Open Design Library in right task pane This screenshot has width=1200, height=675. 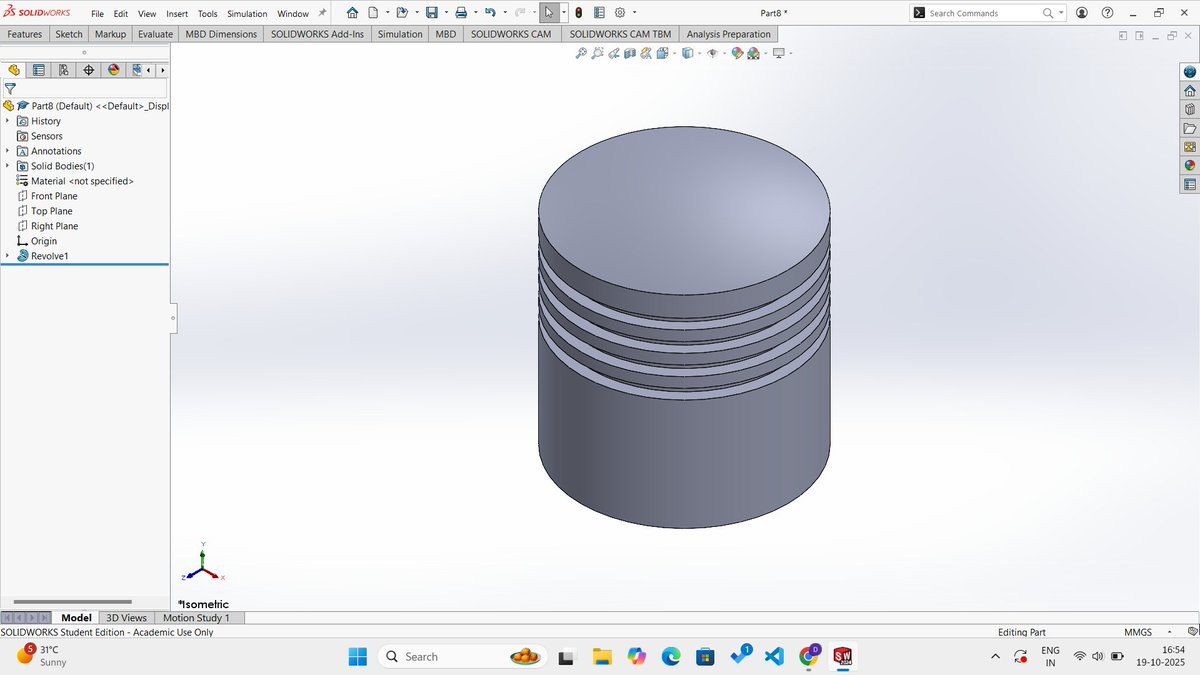(1189, 110)
